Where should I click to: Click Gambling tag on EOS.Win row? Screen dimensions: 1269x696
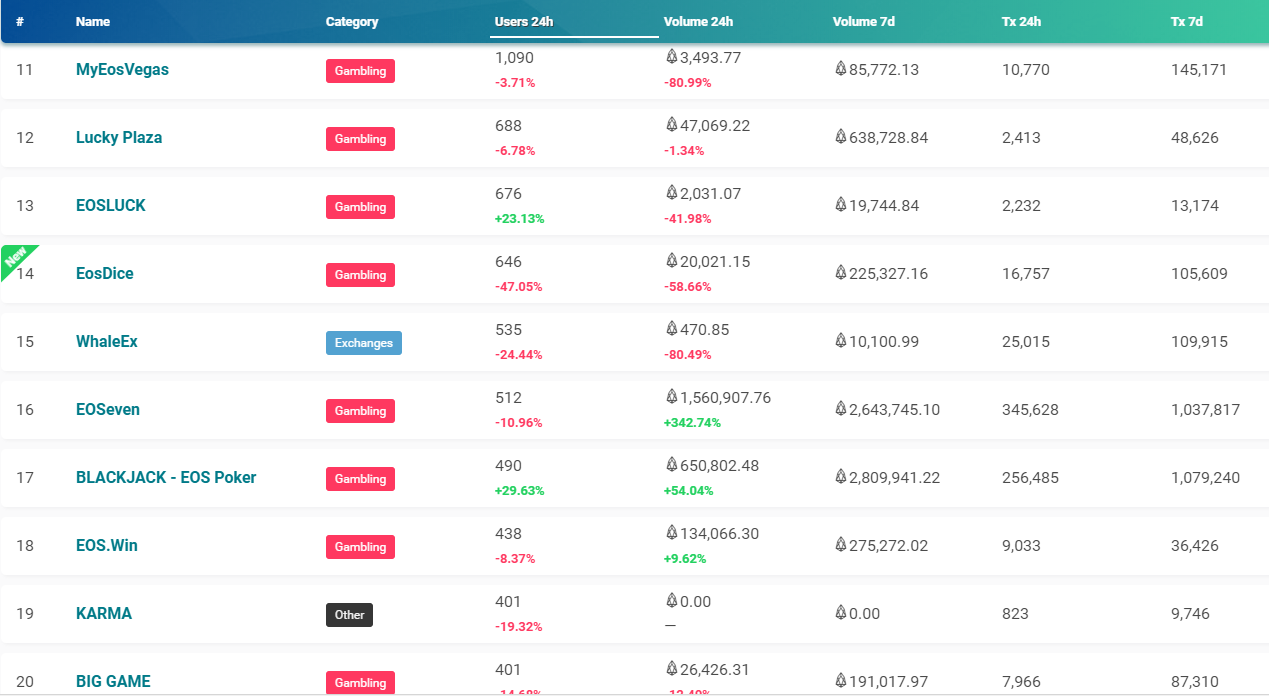point(360,547)
